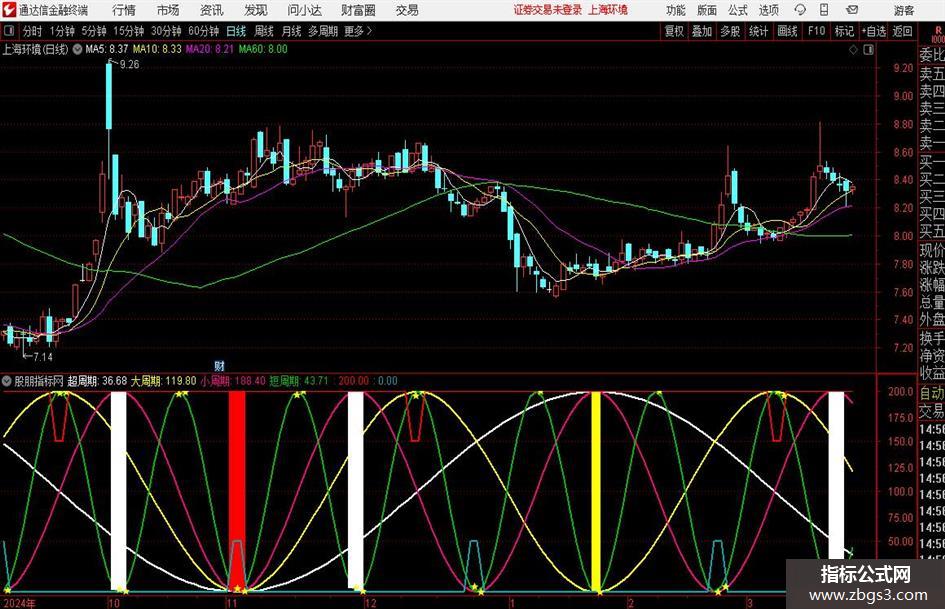Click the MA5: 8.37 indicator label
The height and width of the screenshot is (609, 945).
(107, 49)
